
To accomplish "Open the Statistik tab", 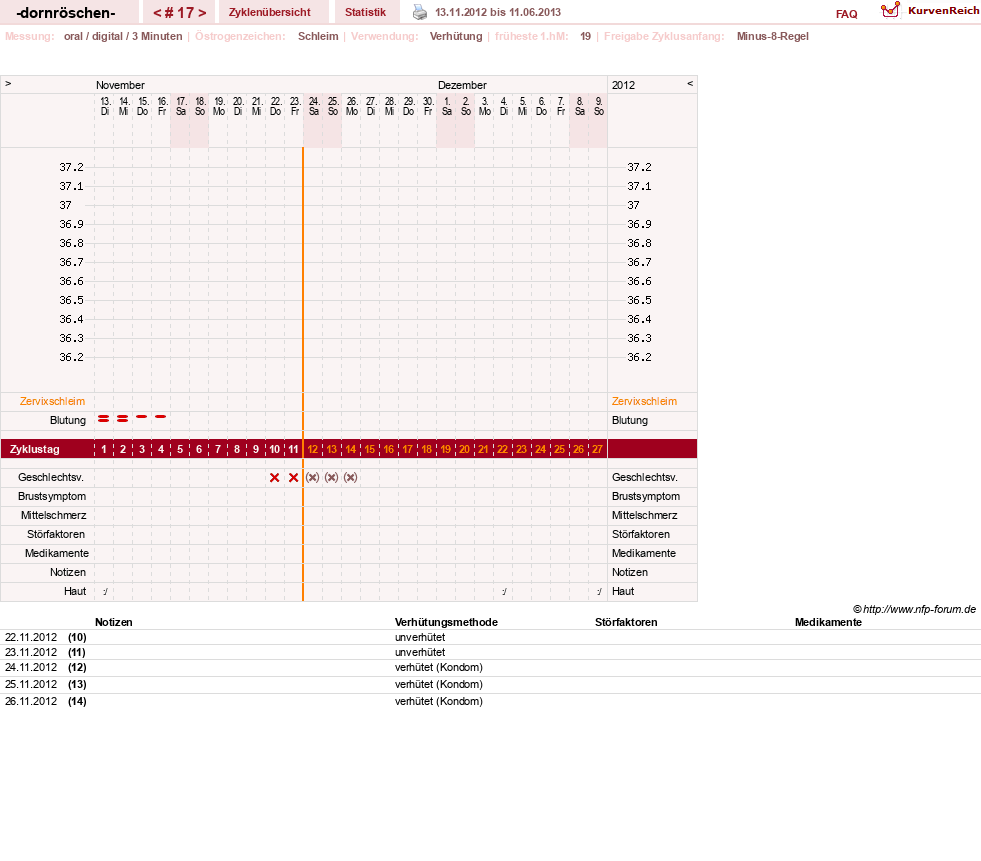I will point(365,12).
